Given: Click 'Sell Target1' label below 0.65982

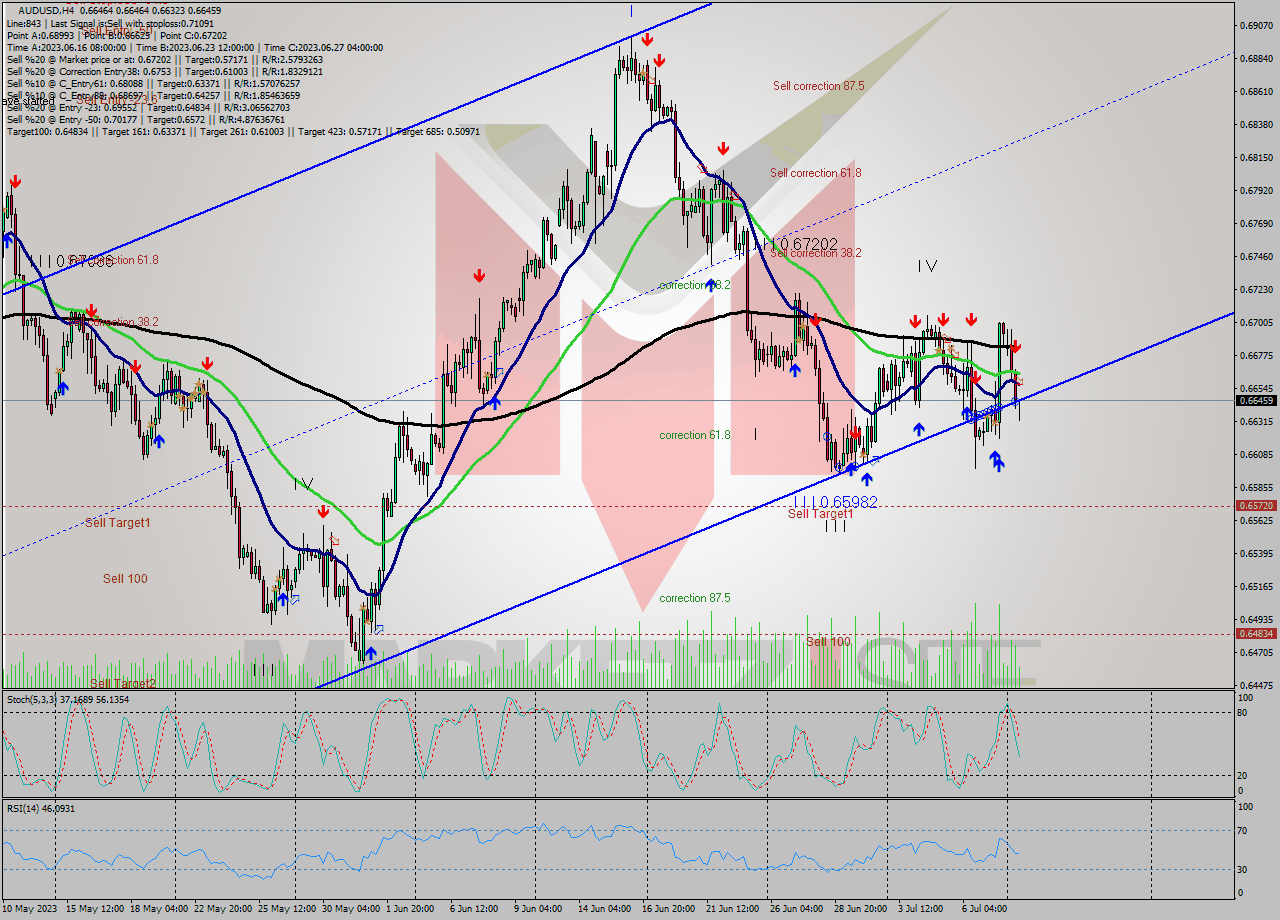Looking at the screenshot, I should (820, 514).
